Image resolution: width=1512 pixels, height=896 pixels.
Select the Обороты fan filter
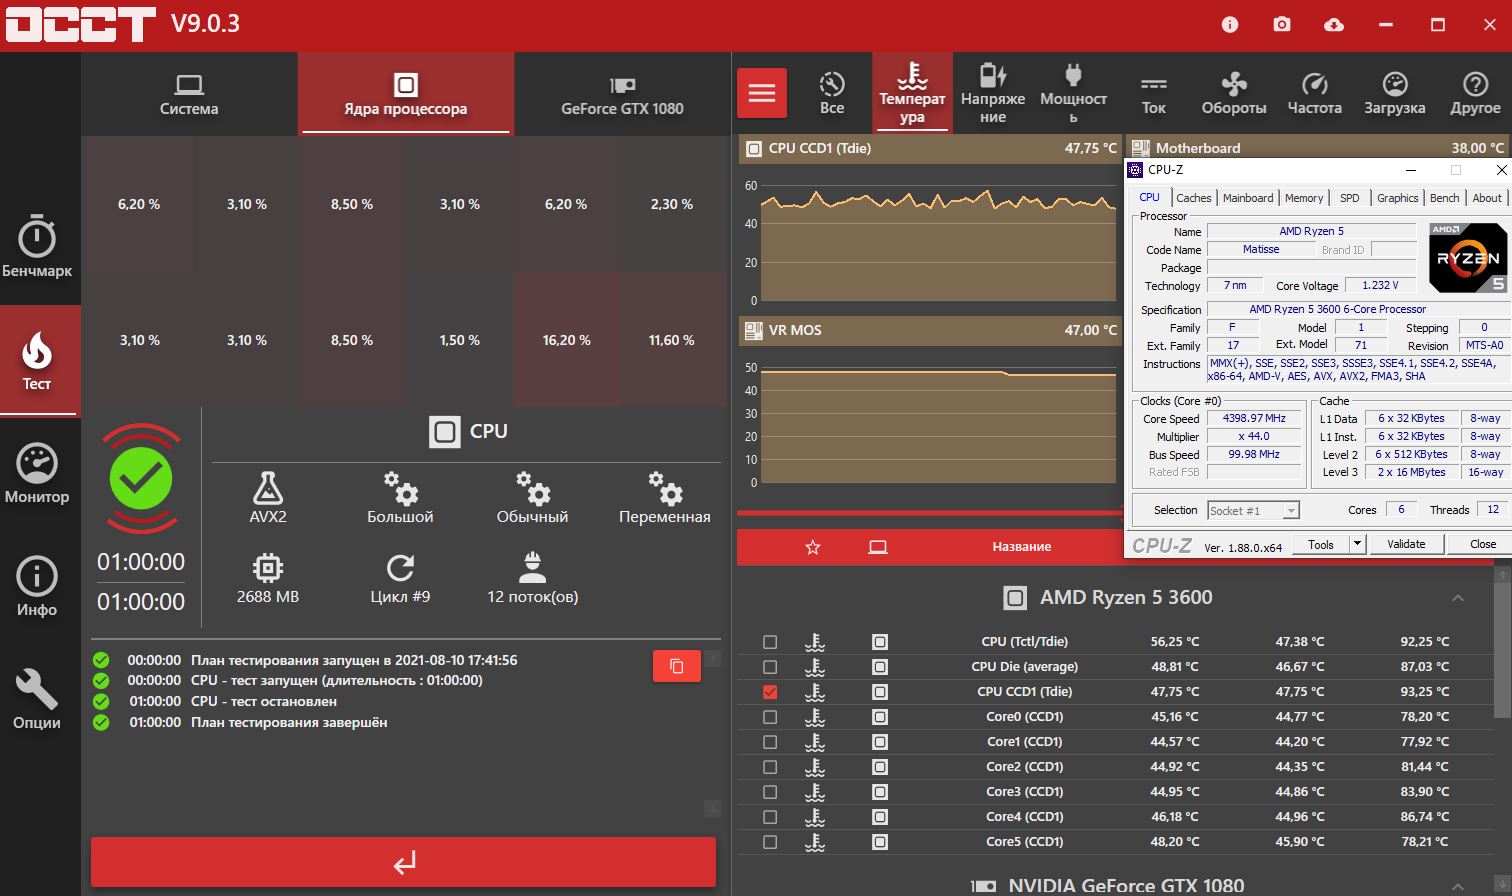1234,93
